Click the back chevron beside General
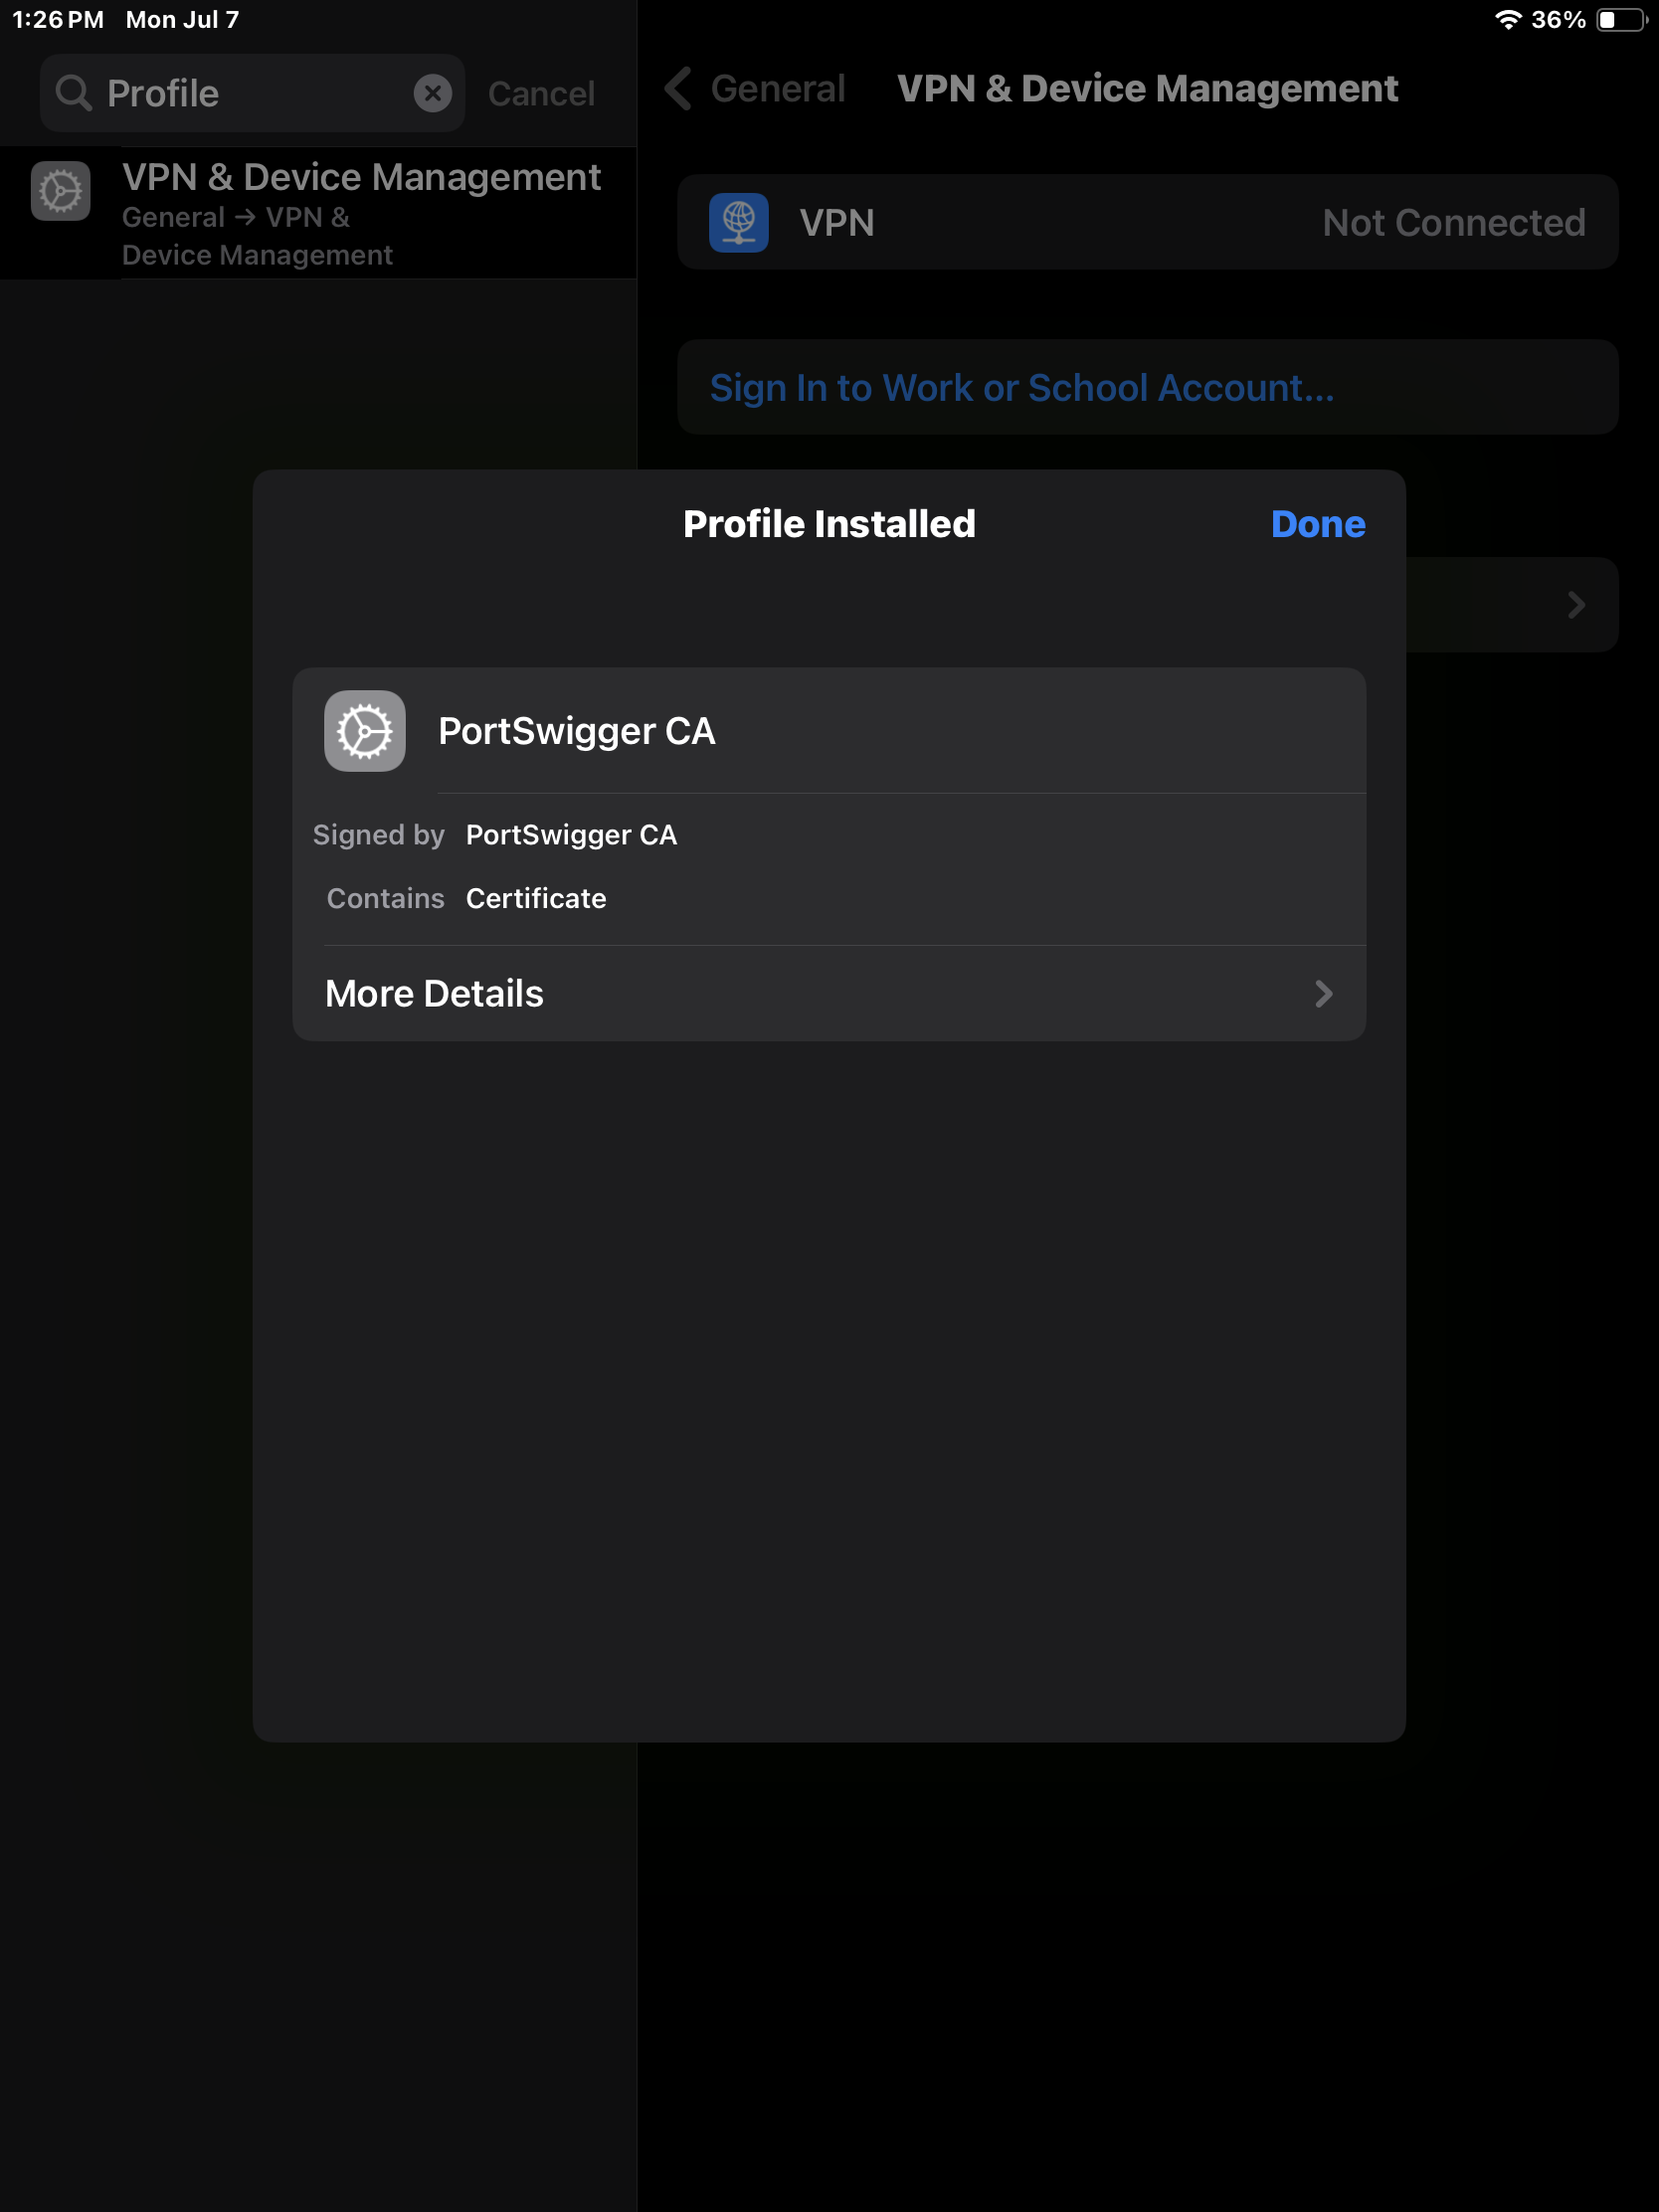Image resolution: width=1659 pixels, height=2212 pixels. click(x=678, y=89)
